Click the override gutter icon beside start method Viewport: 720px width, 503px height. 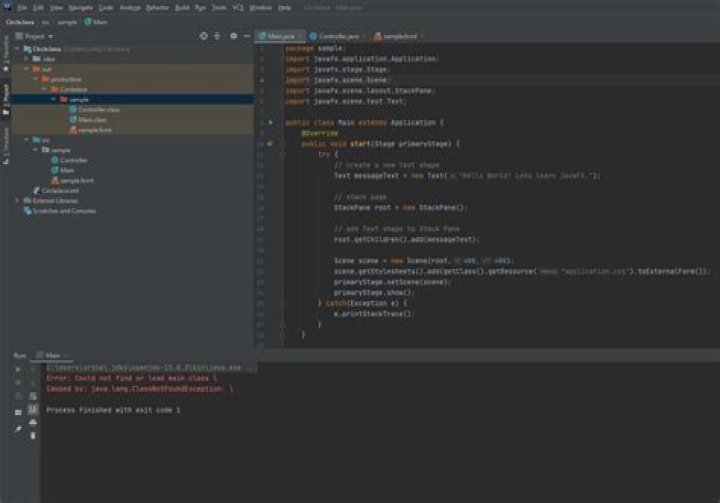point(270,144)
